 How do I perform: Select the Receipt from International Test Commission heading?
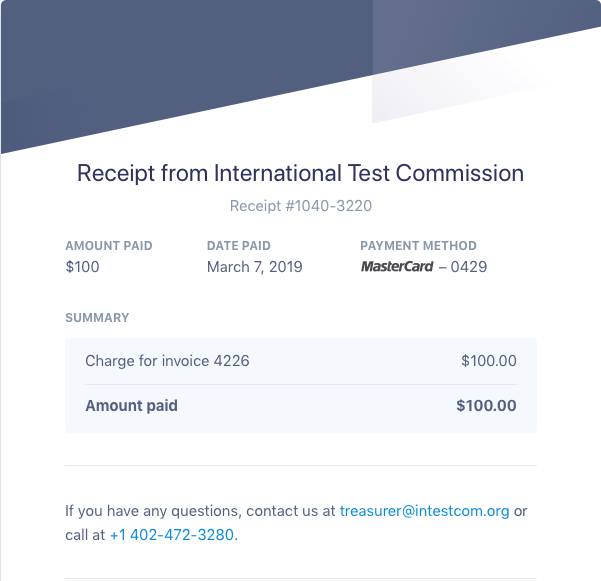click(x=300, y=173)
